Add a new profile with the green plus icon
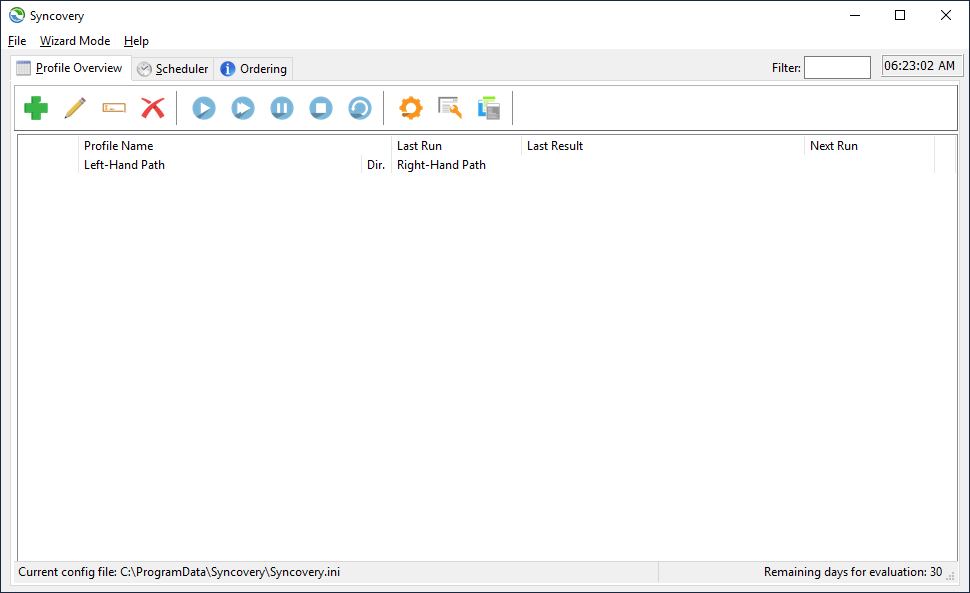970x593 pixels. (x=36, y=107)
